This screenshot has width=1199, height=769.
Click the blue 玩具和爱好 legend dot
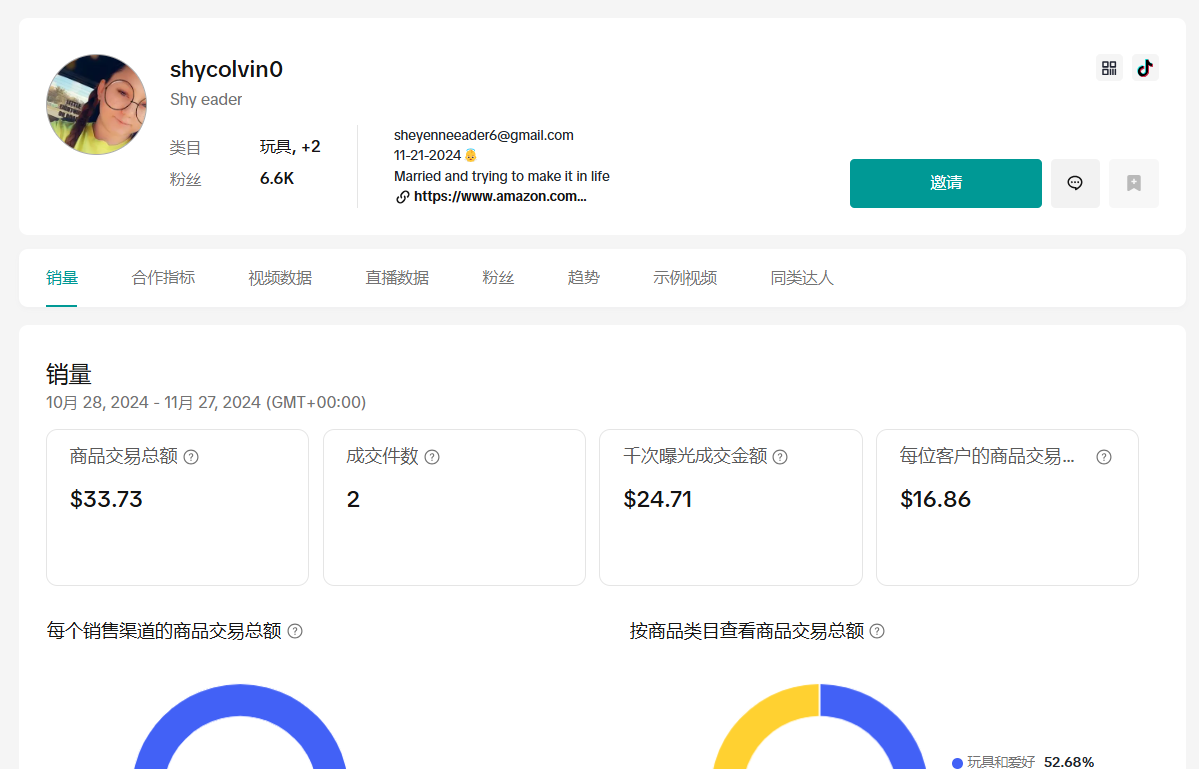957,763
